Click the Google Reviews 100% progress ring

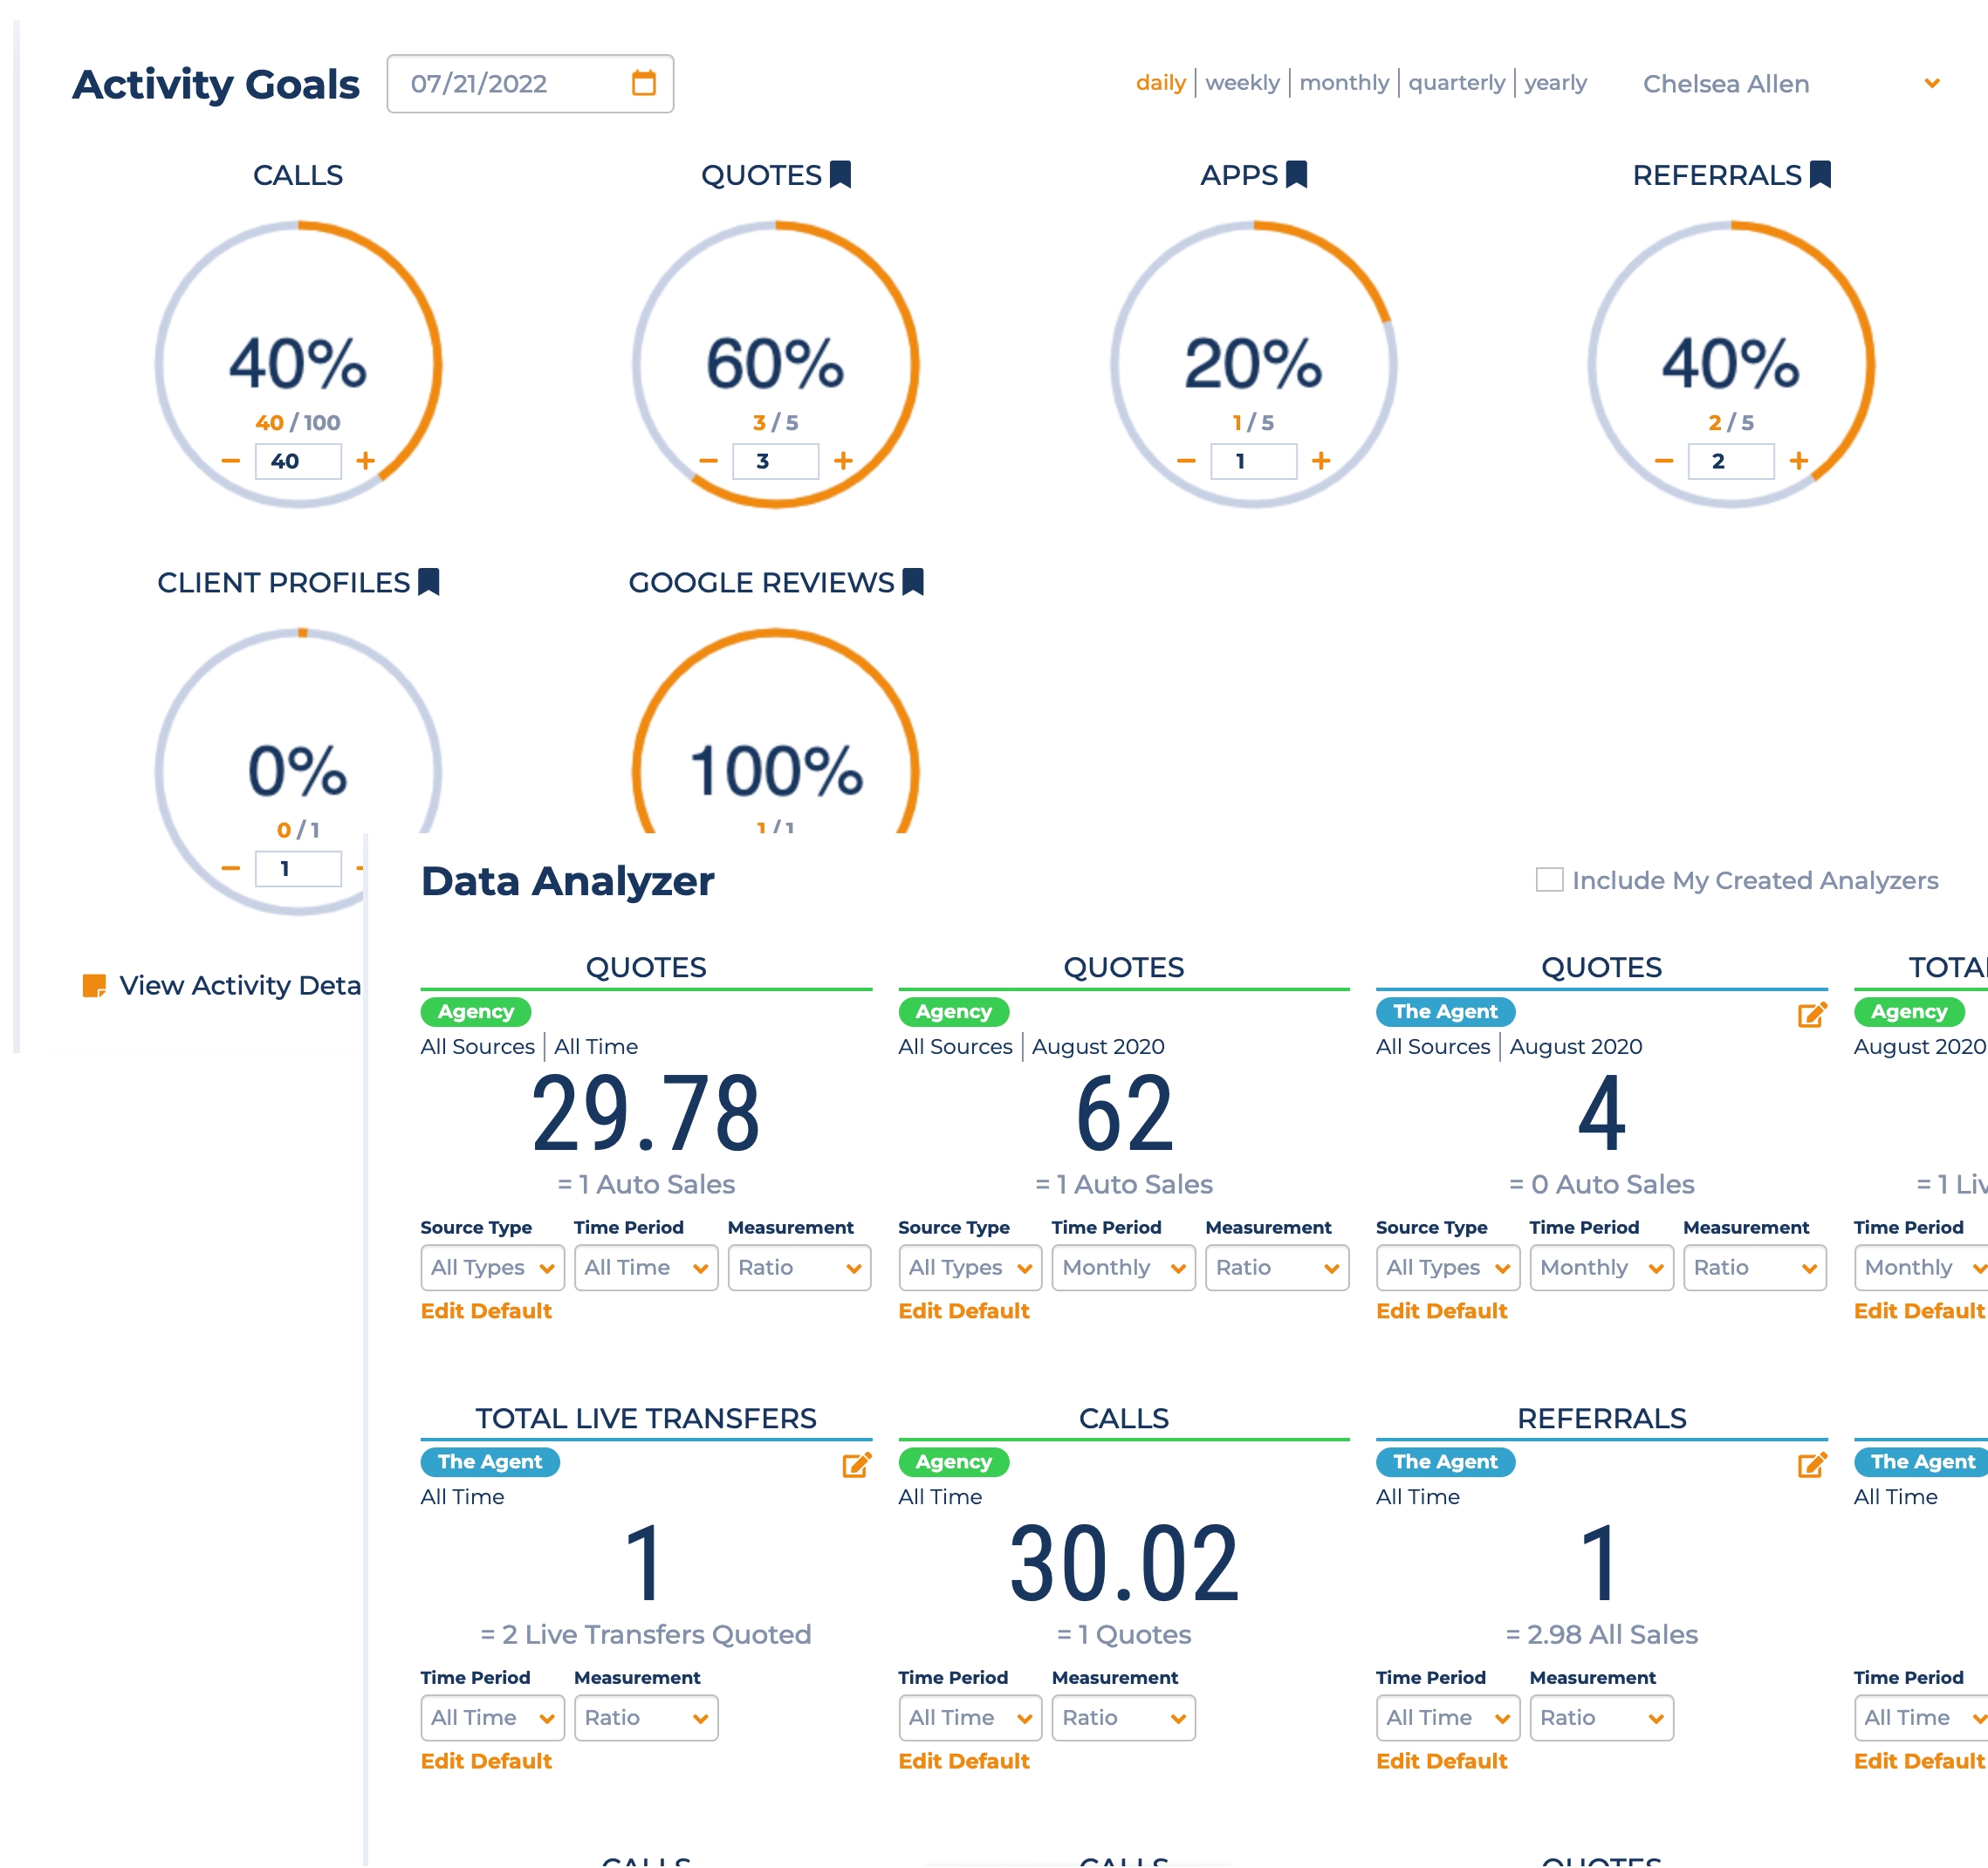[776, 732]
